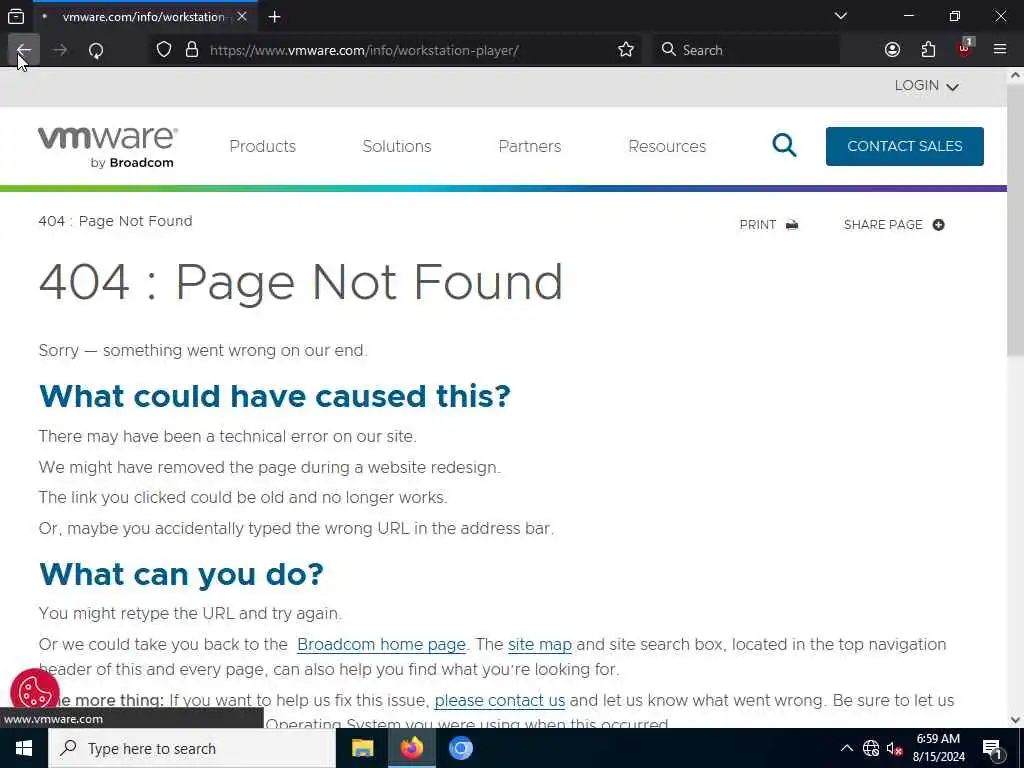
Task: Open the cookie settings round button
Action: [x=35, y=692]
